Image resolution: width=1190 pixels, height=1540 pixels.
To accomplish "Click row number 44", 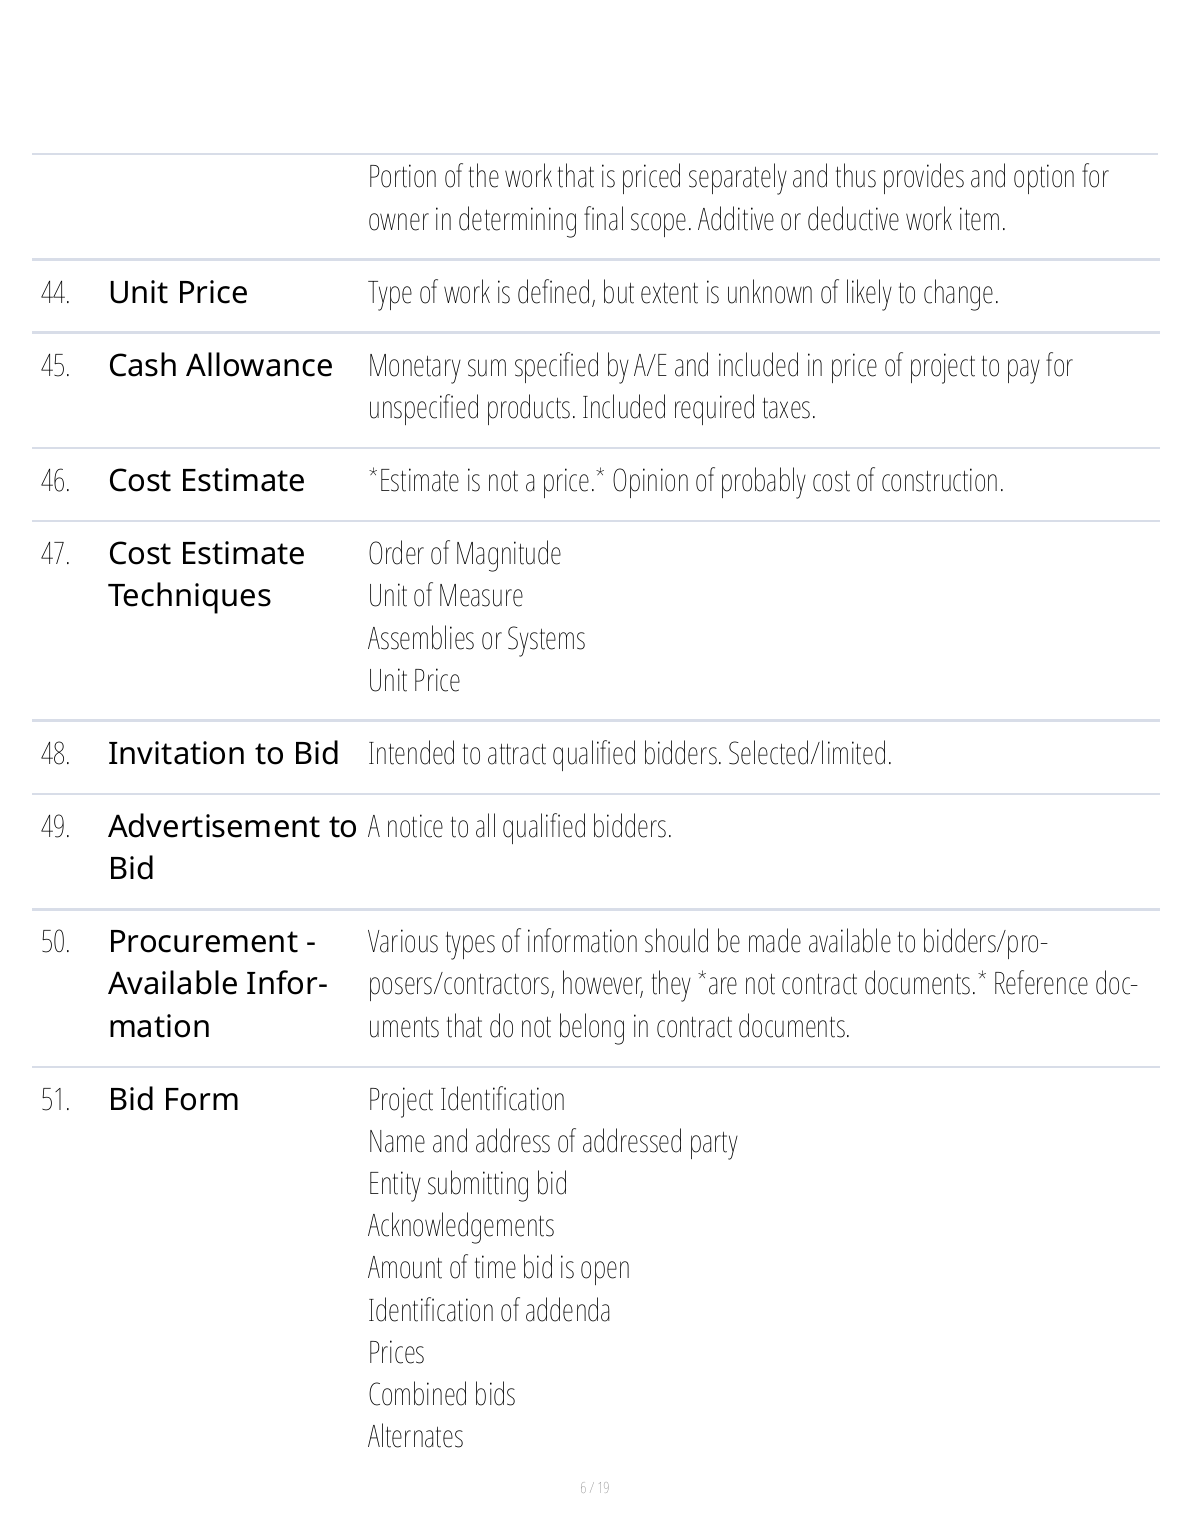I will pyautogui.click(x=55, y=293).
